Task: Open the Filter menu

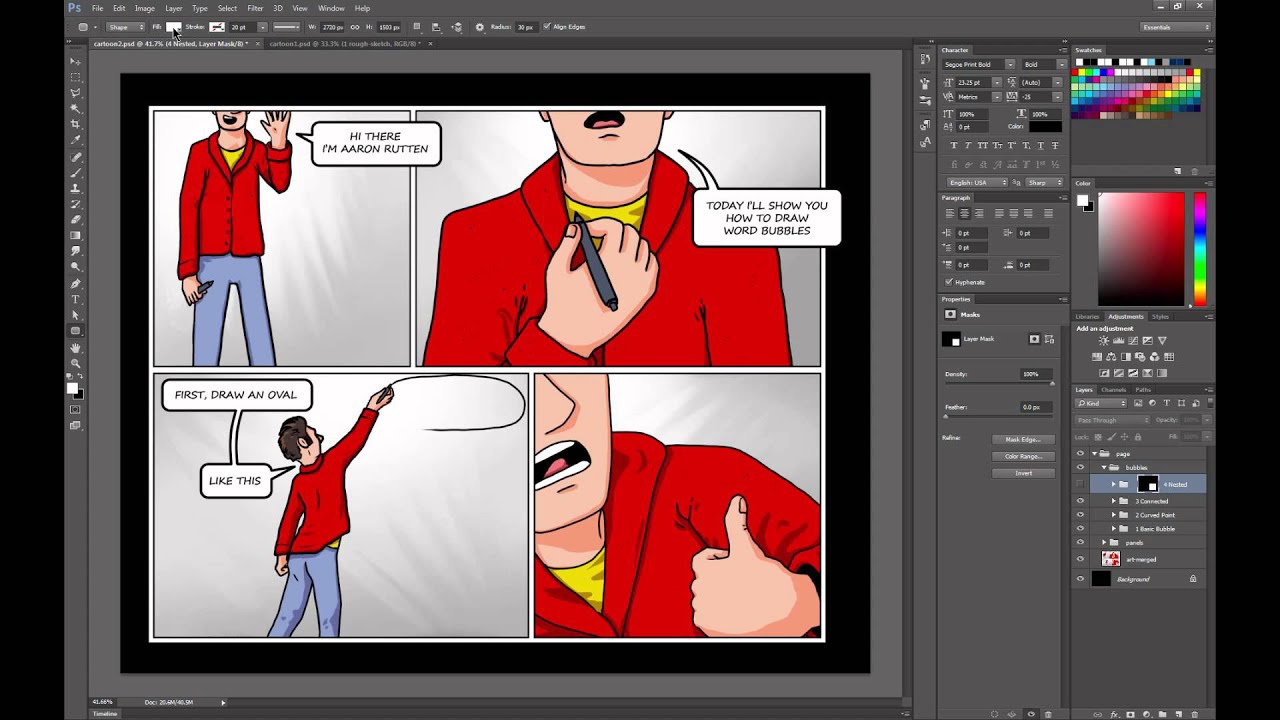Action: click(255, 8)
